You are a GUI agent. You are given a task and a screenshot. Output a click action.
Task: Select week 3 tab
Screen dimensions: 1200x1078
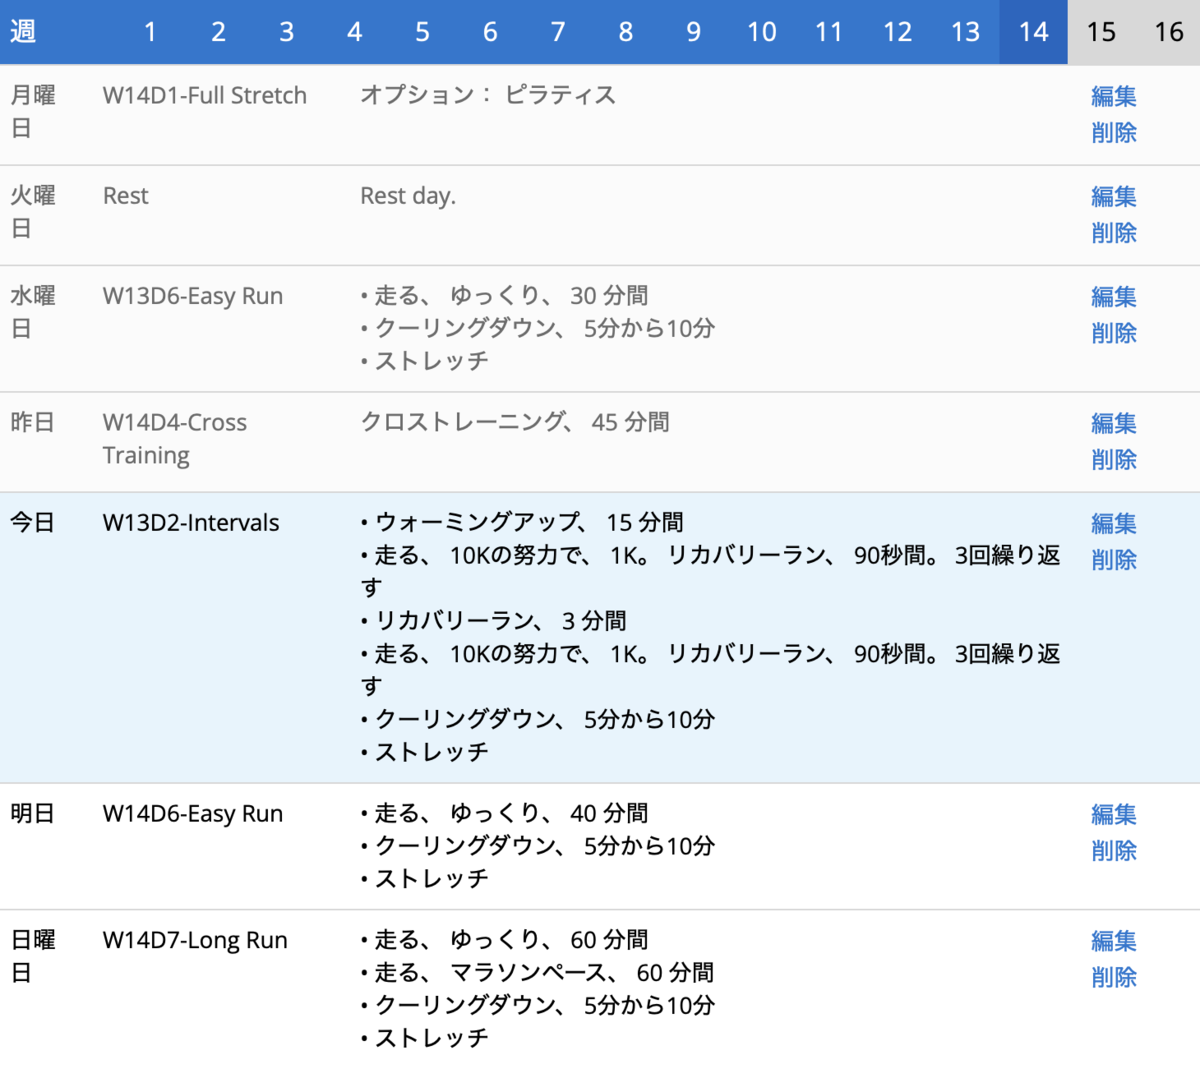click(x=286, y=32)
